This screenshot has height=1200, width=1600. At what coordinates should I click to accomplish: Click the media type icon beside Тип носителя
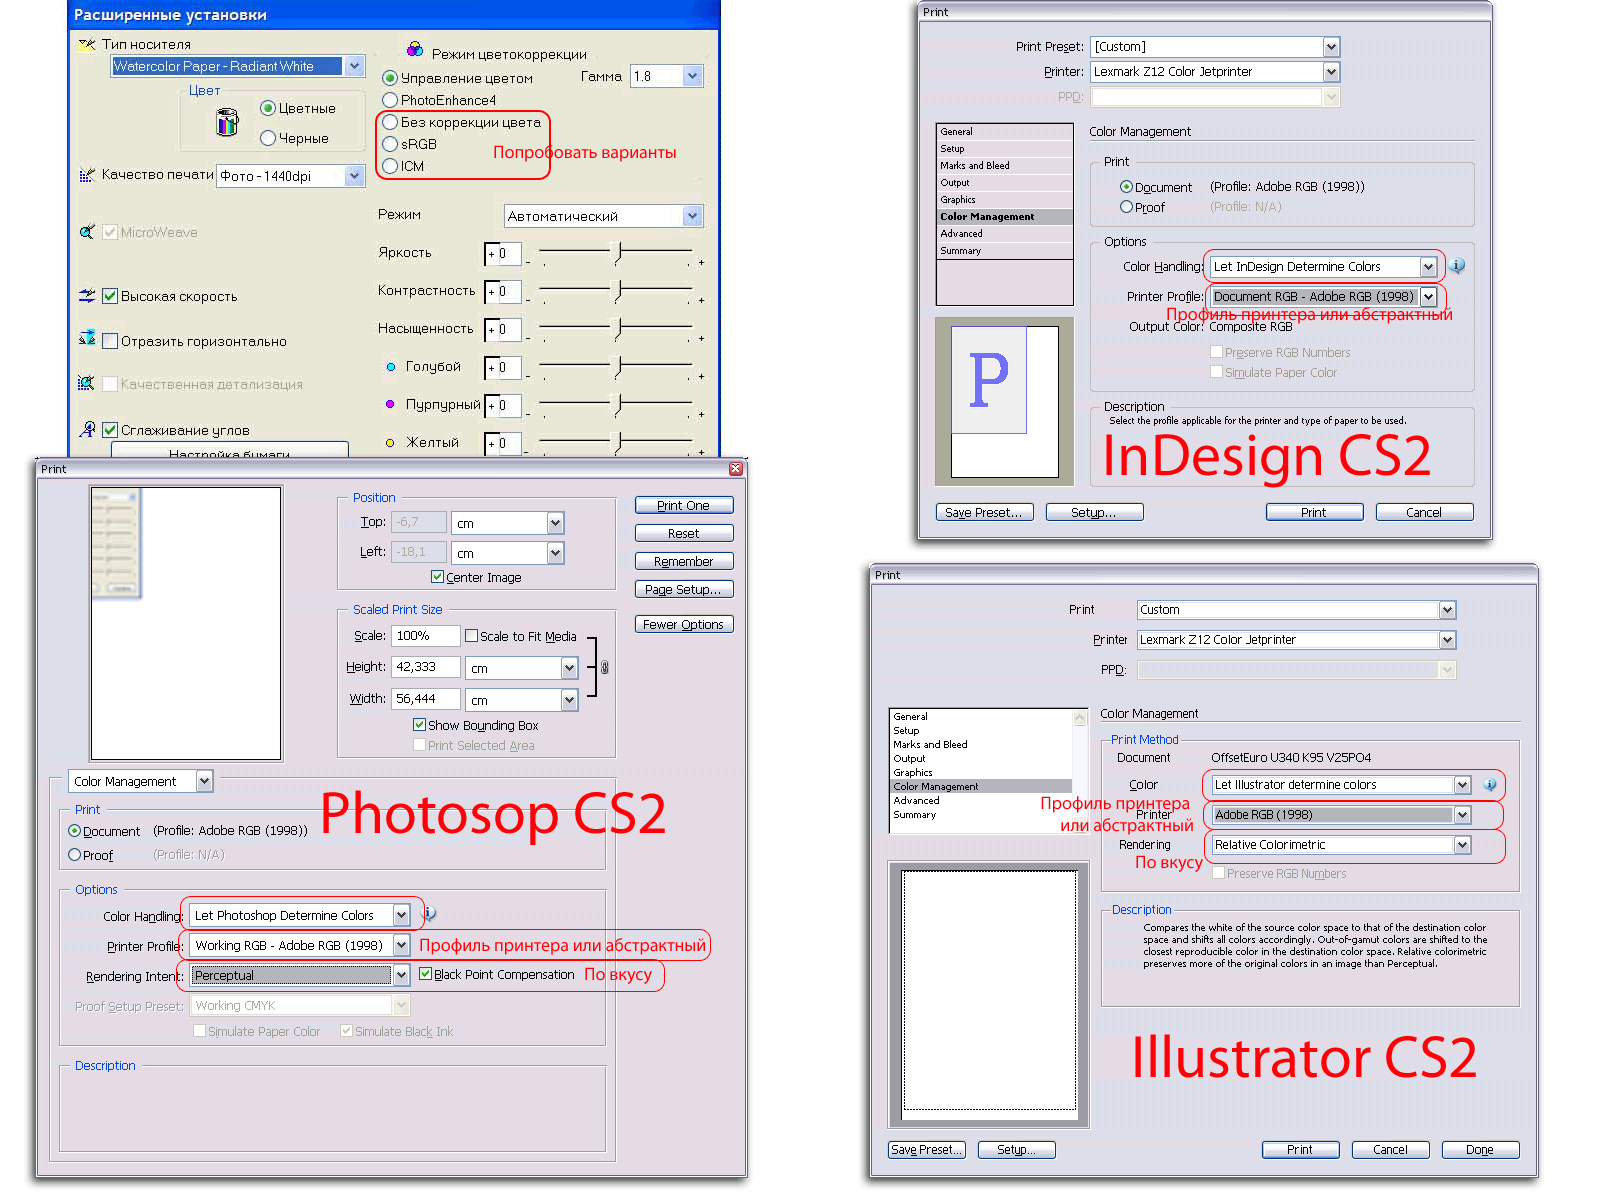coord(87,44)
